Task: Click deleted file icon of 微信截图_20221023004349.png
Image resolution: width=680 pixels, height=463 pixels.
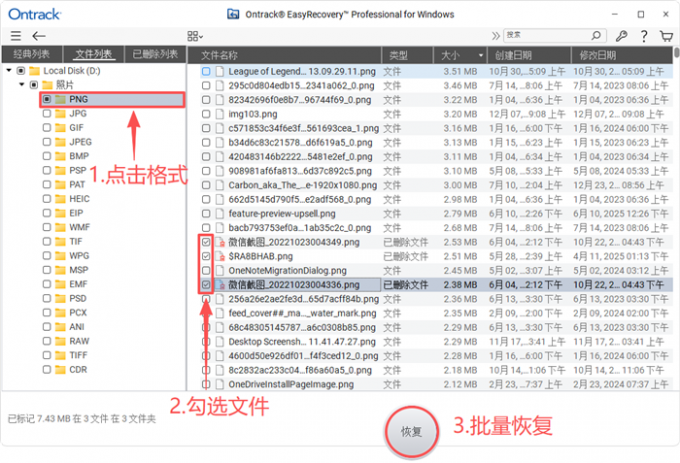Action: (x=220, y=242)
